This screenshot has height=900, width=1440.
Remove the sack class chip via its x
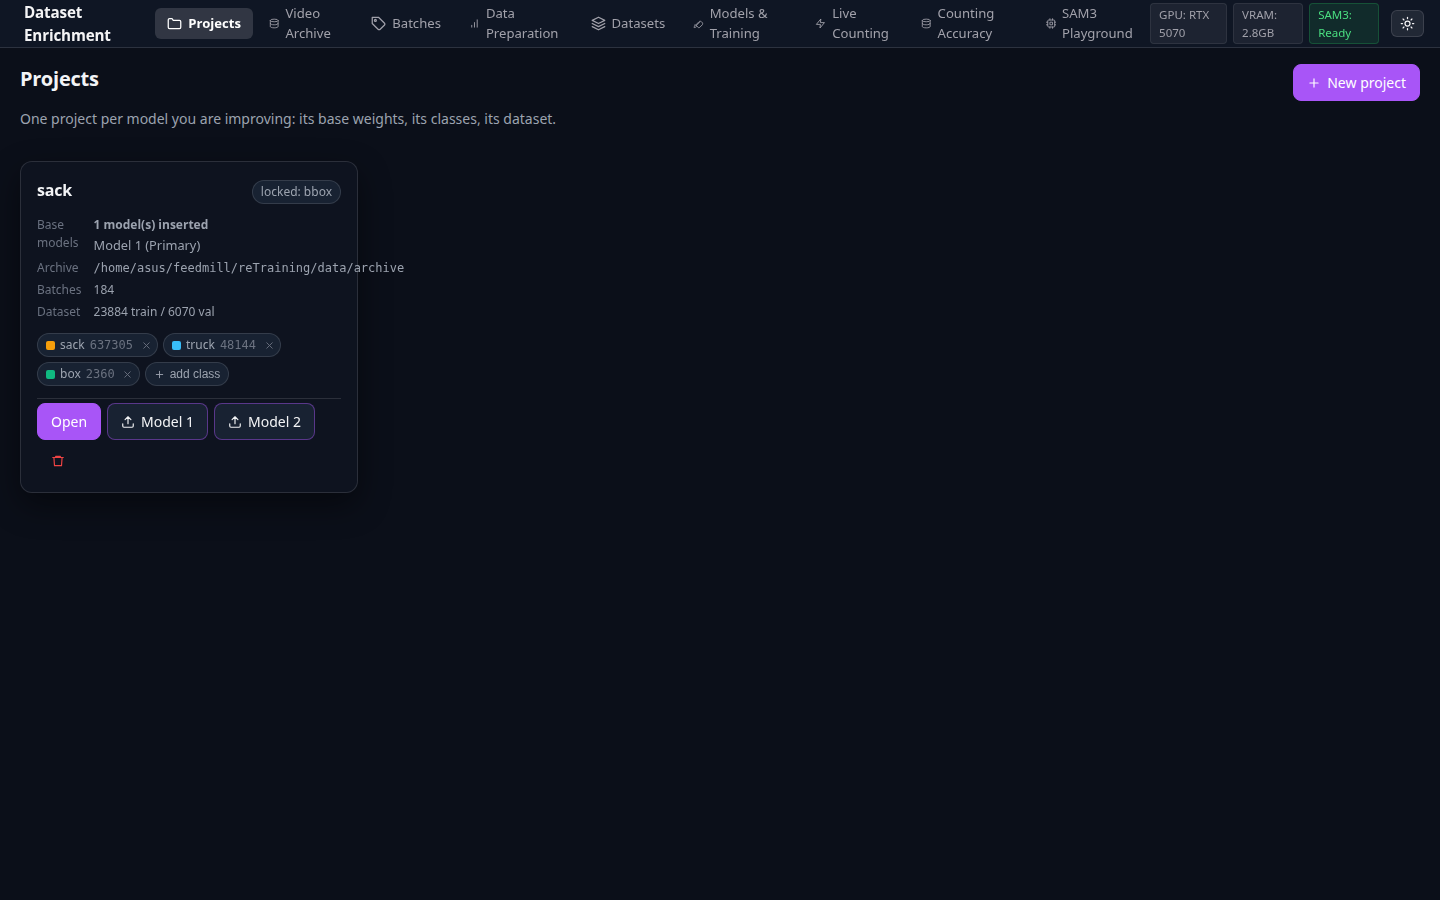click(146, 345)
